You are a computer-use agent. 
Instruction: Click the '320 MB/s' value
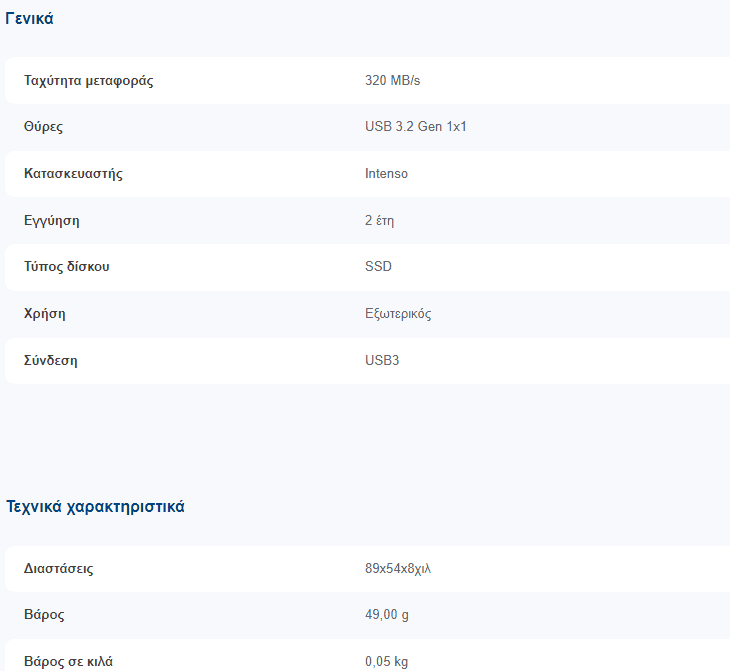pos(392,81)
